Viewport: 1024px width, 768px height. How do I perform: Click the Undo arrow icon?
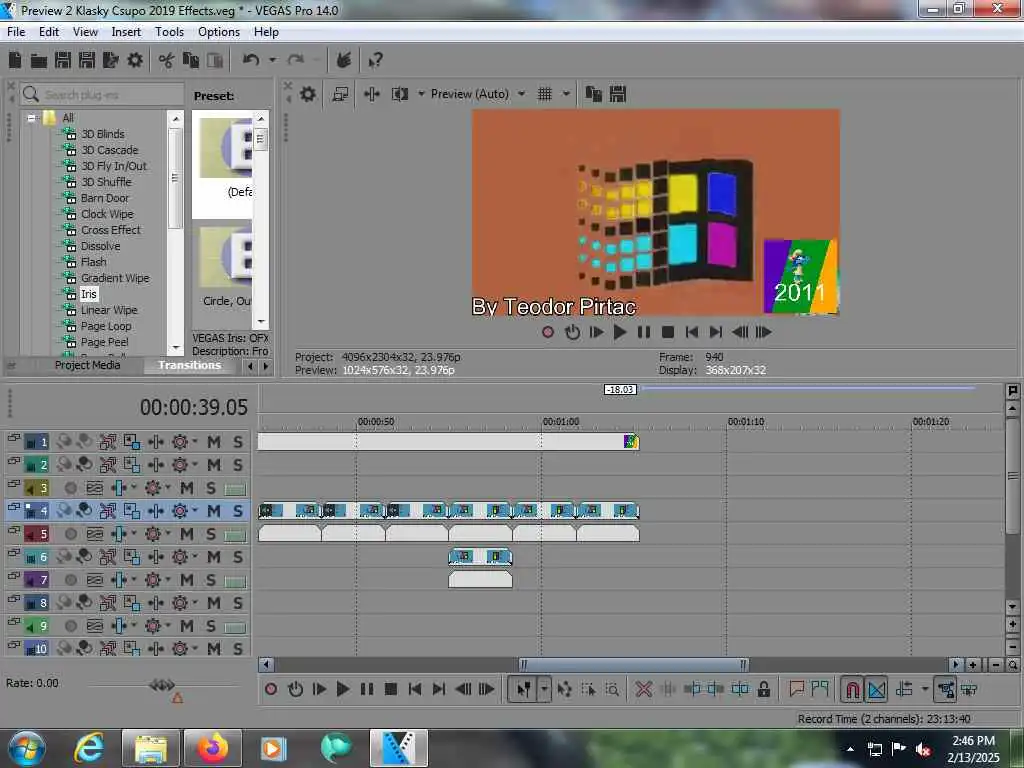(x=251, y=61)
